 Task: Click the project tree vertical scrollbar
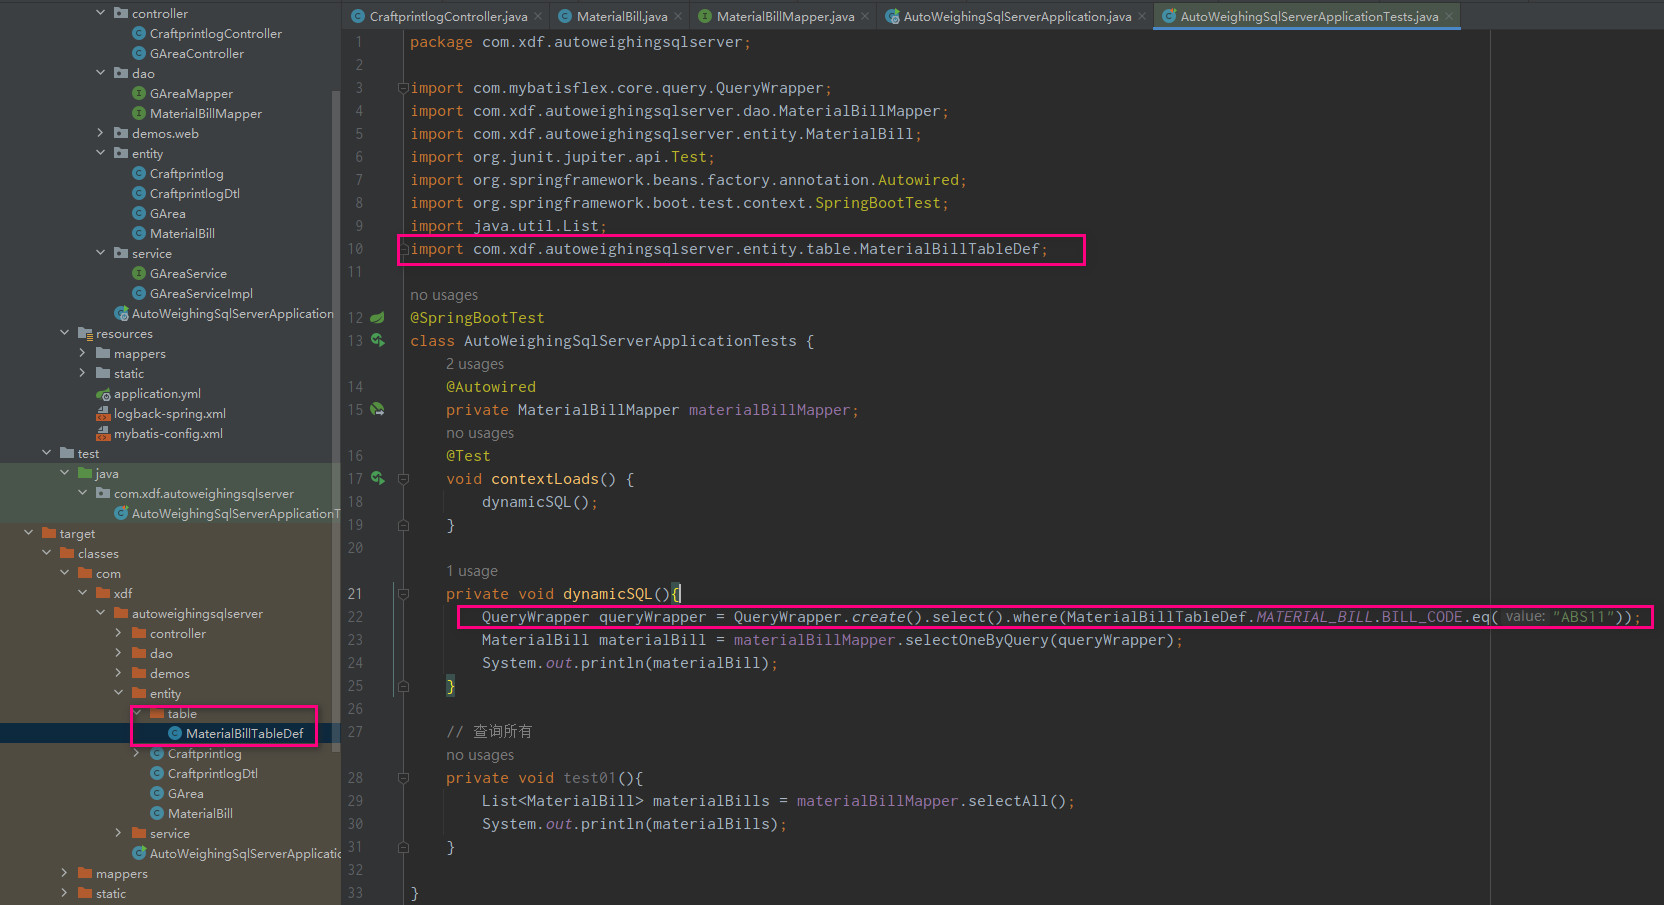pos(336,420)
